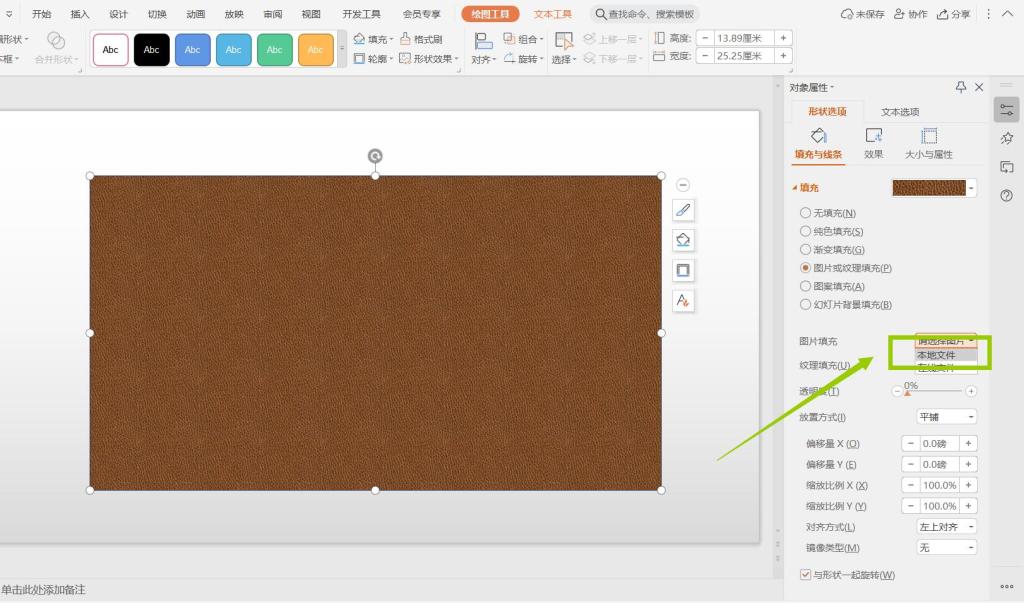The image size is (1024, 603).
Task: Click the slide transition sidebar icon
Action: click(x=1006, y=167)
